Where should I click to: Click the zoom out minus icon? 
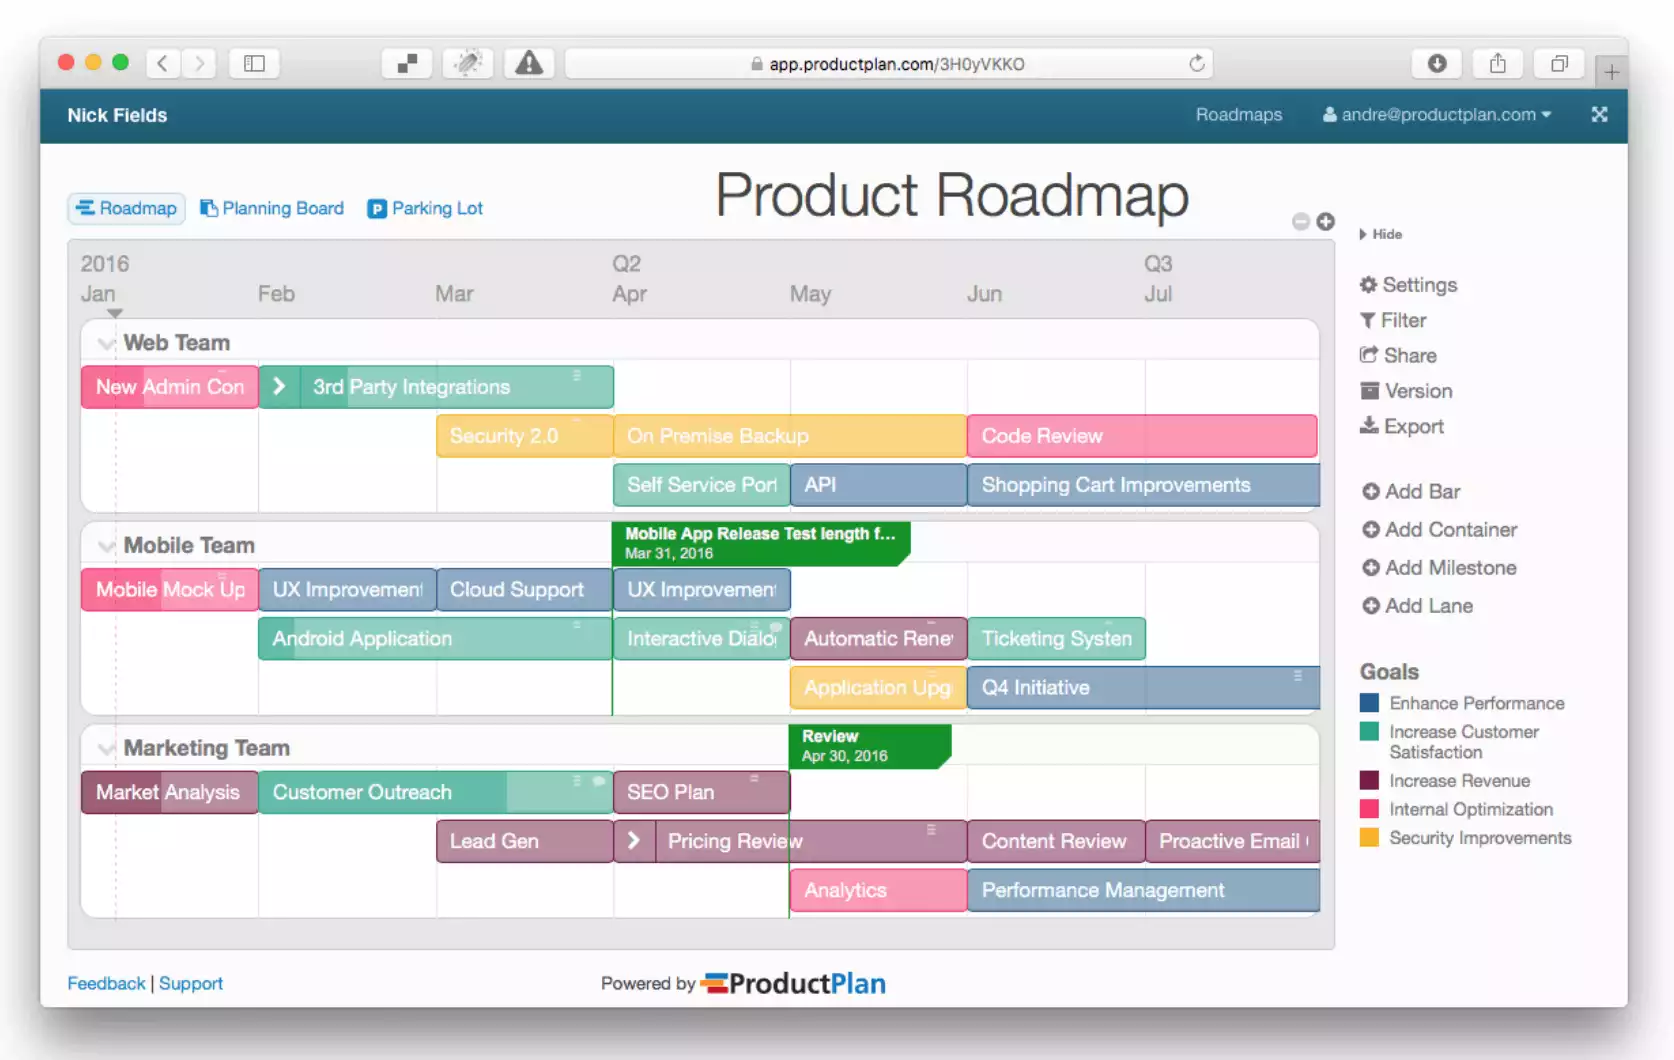[x=1300, y=221]
